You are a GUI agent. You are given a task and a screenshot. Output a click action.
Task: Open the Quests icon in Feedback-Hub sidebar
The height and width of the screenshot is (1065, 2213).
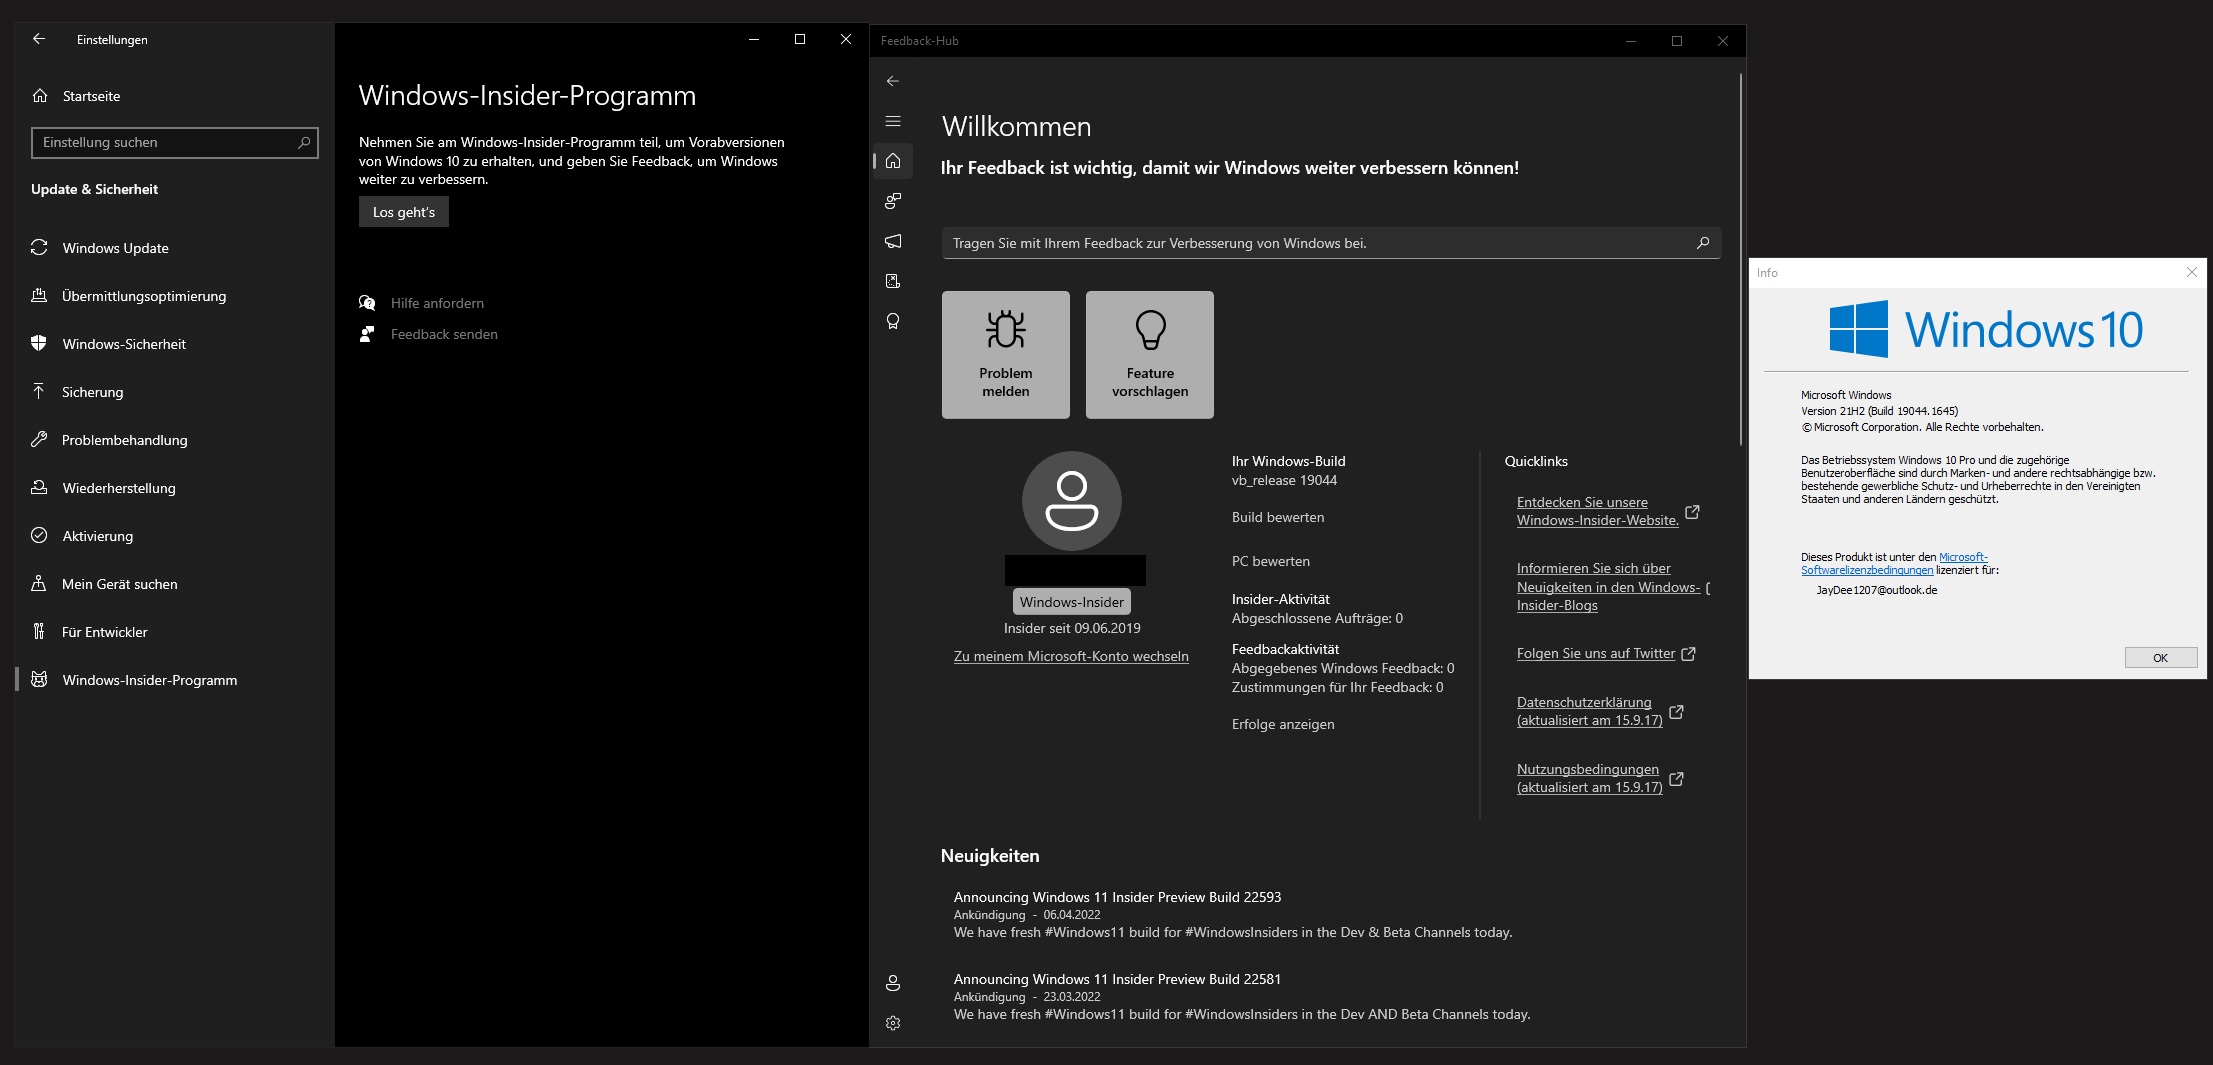893,281
